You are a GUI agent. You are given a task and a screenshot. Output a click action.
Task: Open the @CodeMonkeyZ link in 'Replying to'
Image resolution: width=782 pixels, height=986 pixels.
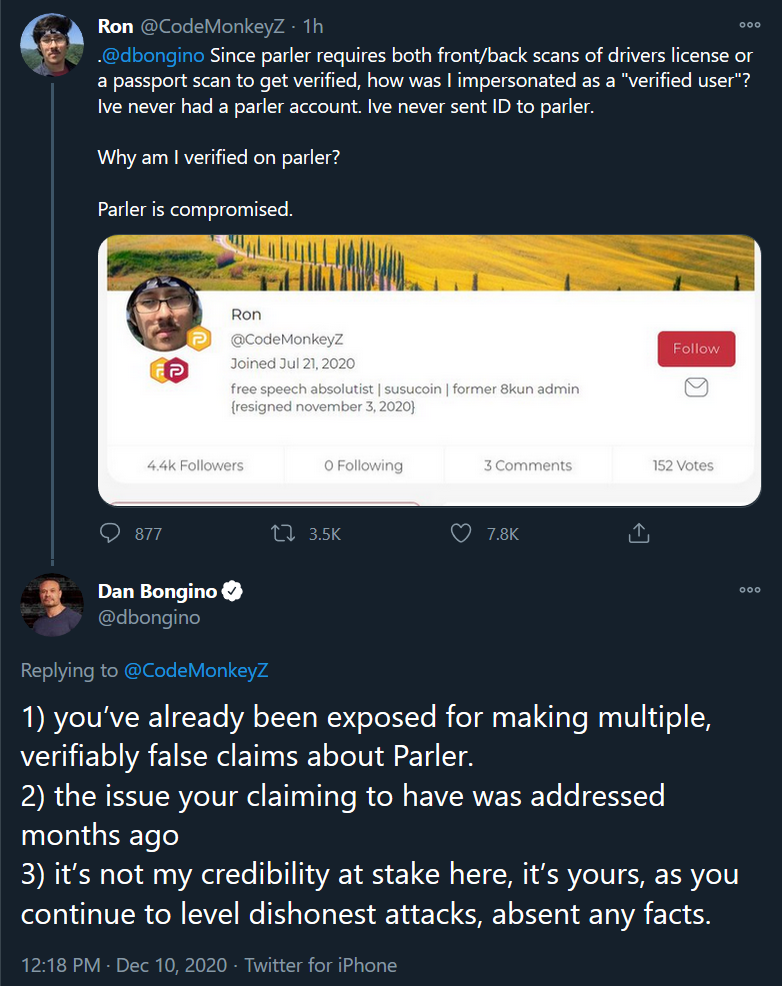pyautogui.click(x=195, y=671)
